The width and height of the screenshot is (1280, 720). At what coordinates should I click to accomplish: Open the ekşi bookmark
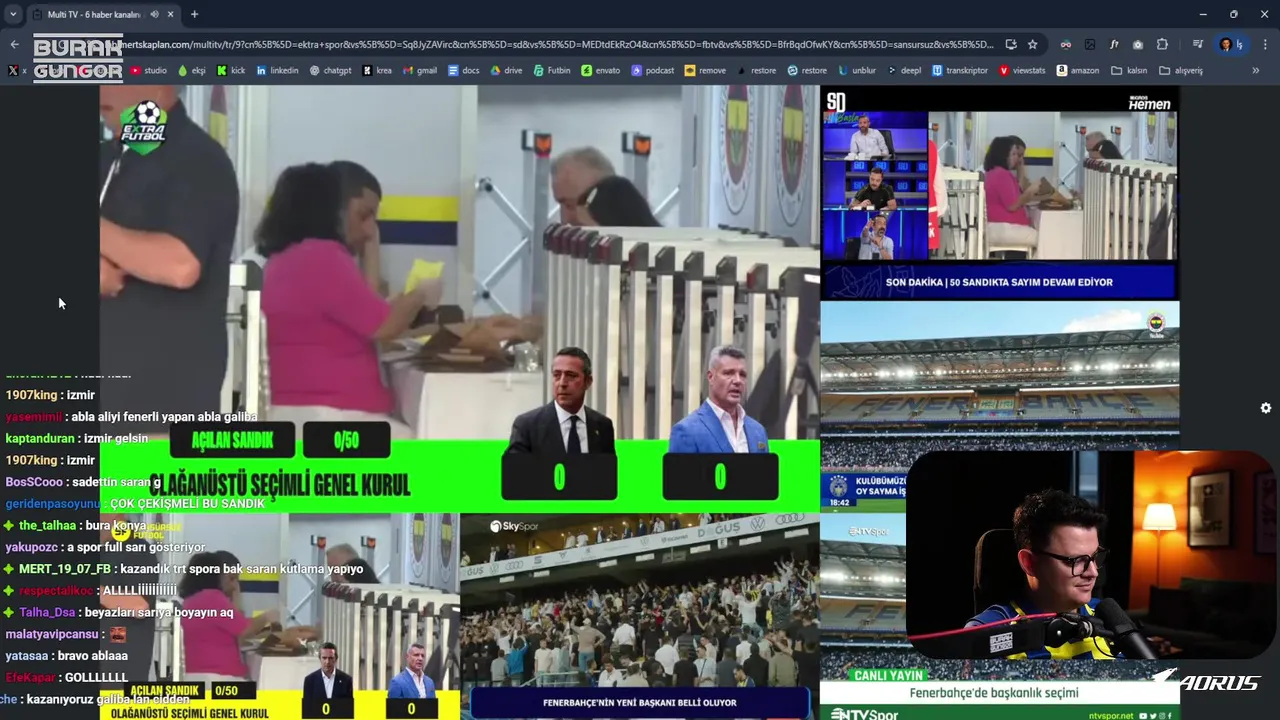click(x=191, y=71)
